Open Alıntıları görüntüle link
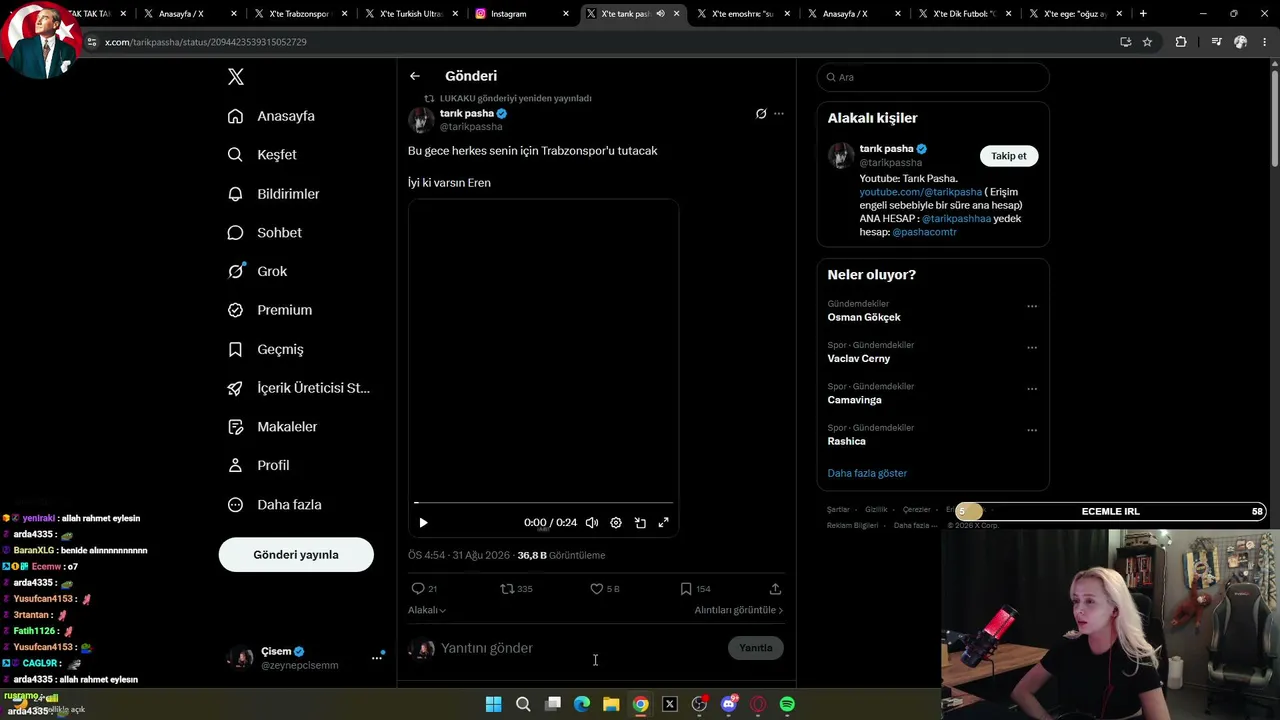The image size is (1280, 720). tap(739, 610)
